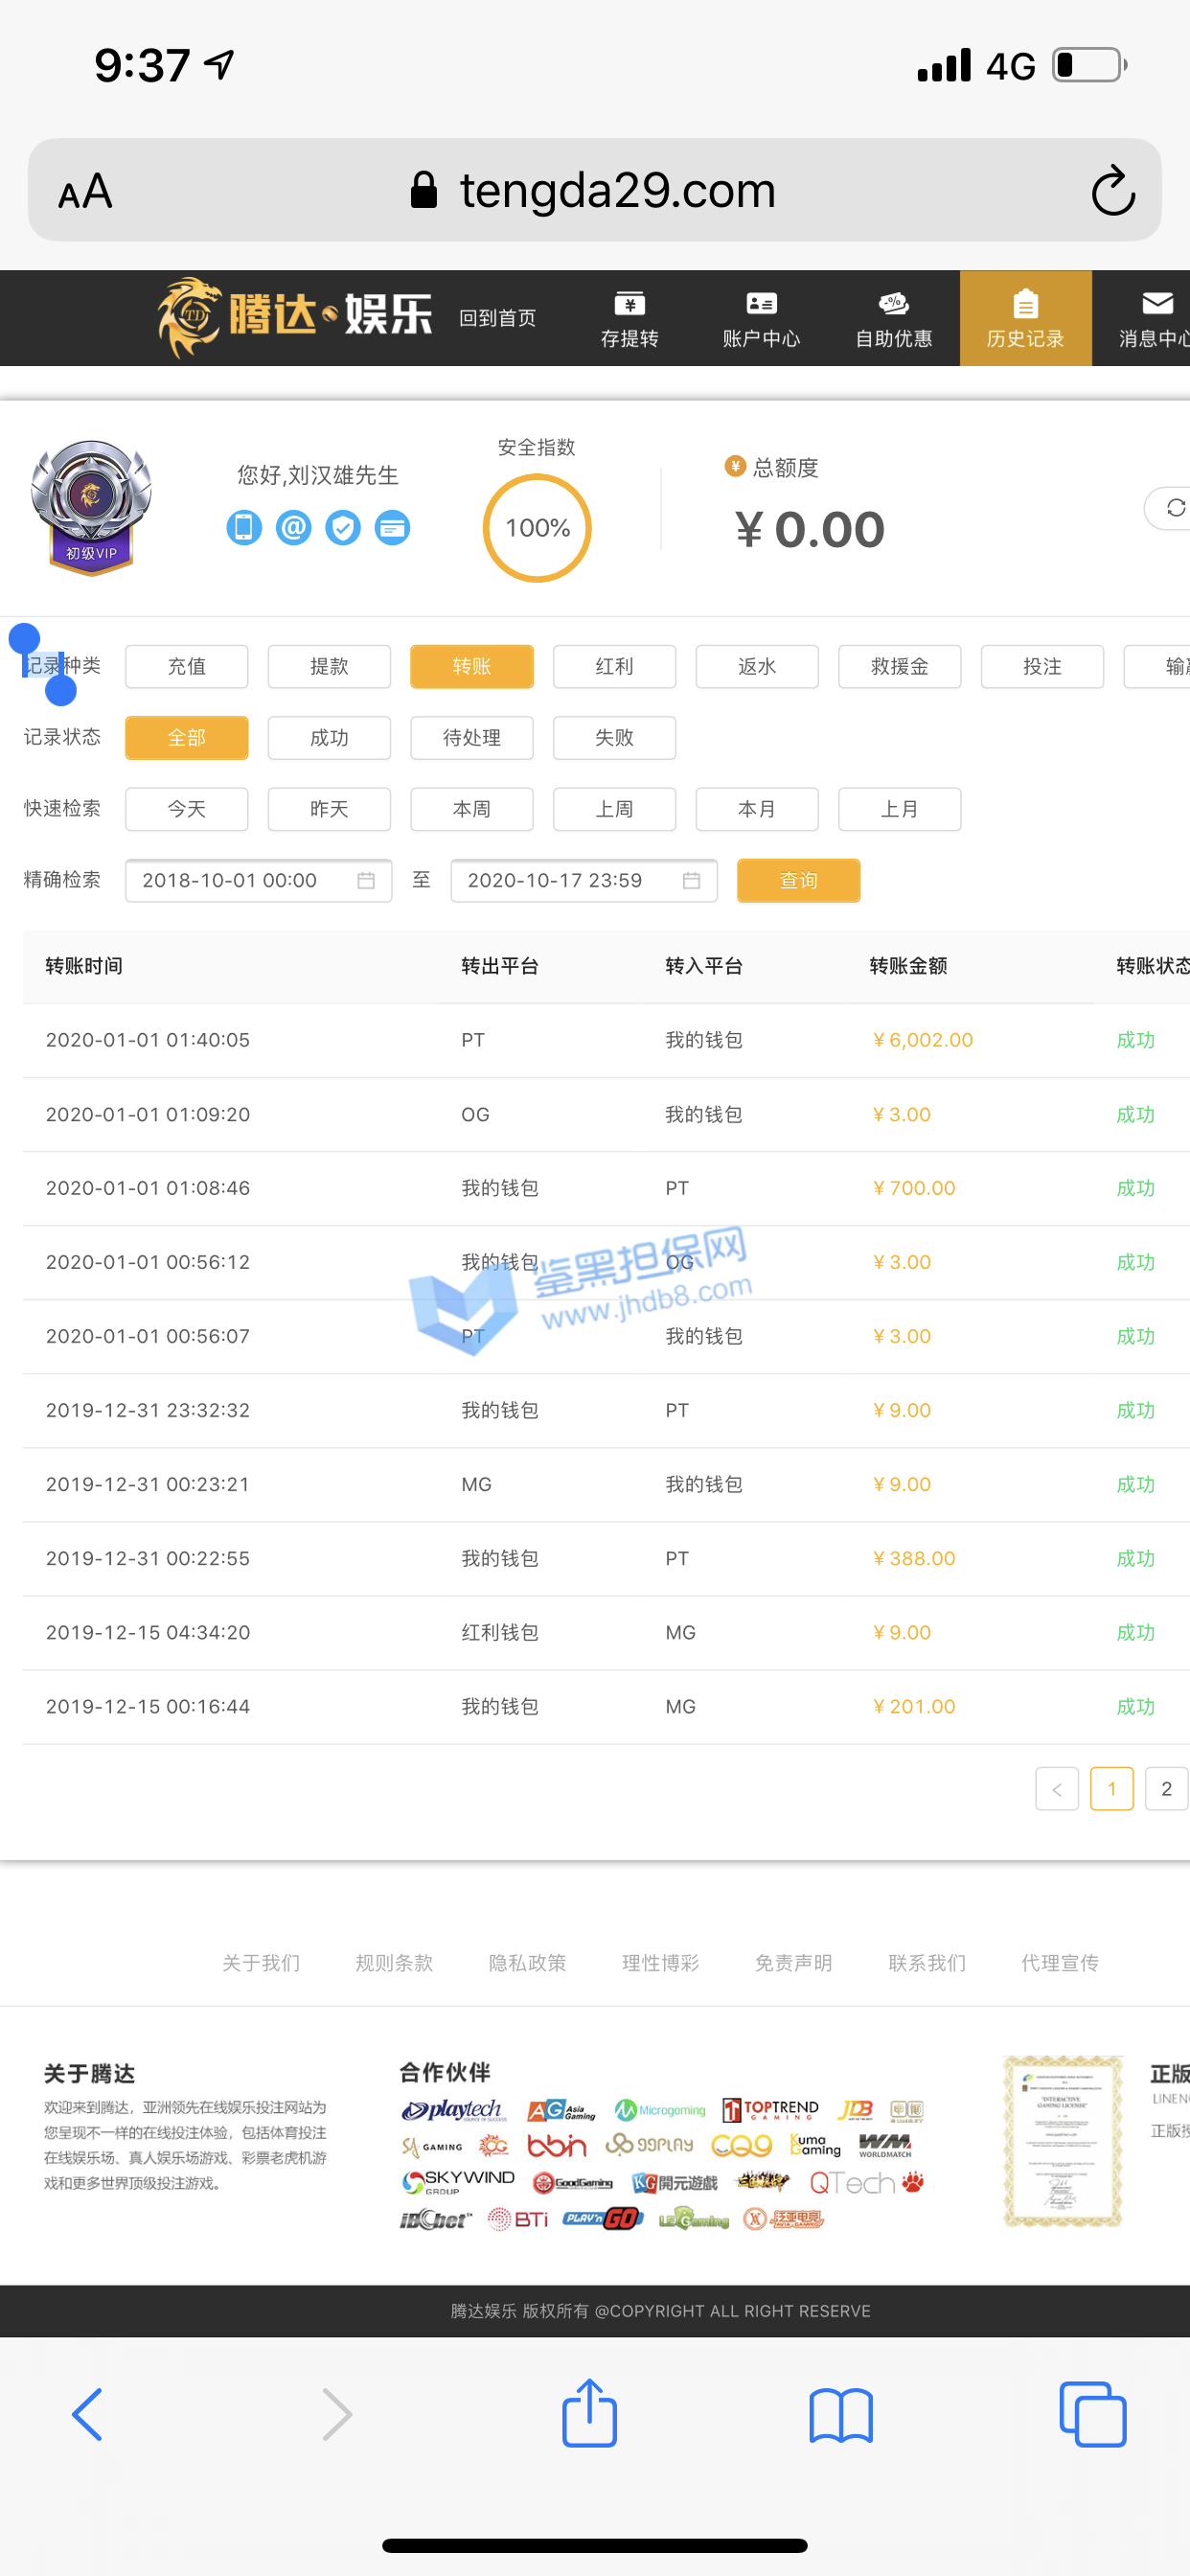The width and height of the screenshot is (1190, 2576).
Task: Go to page 2 of results
Action: 1165,1788
